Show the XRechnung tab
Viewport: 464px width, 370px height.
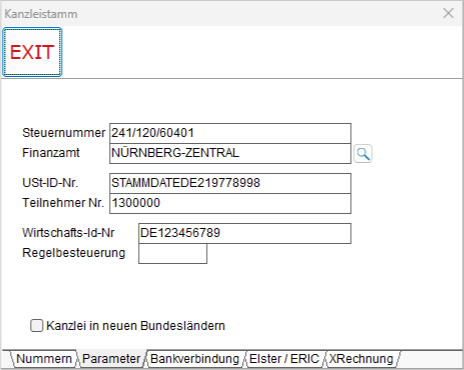tap(361, 359)
